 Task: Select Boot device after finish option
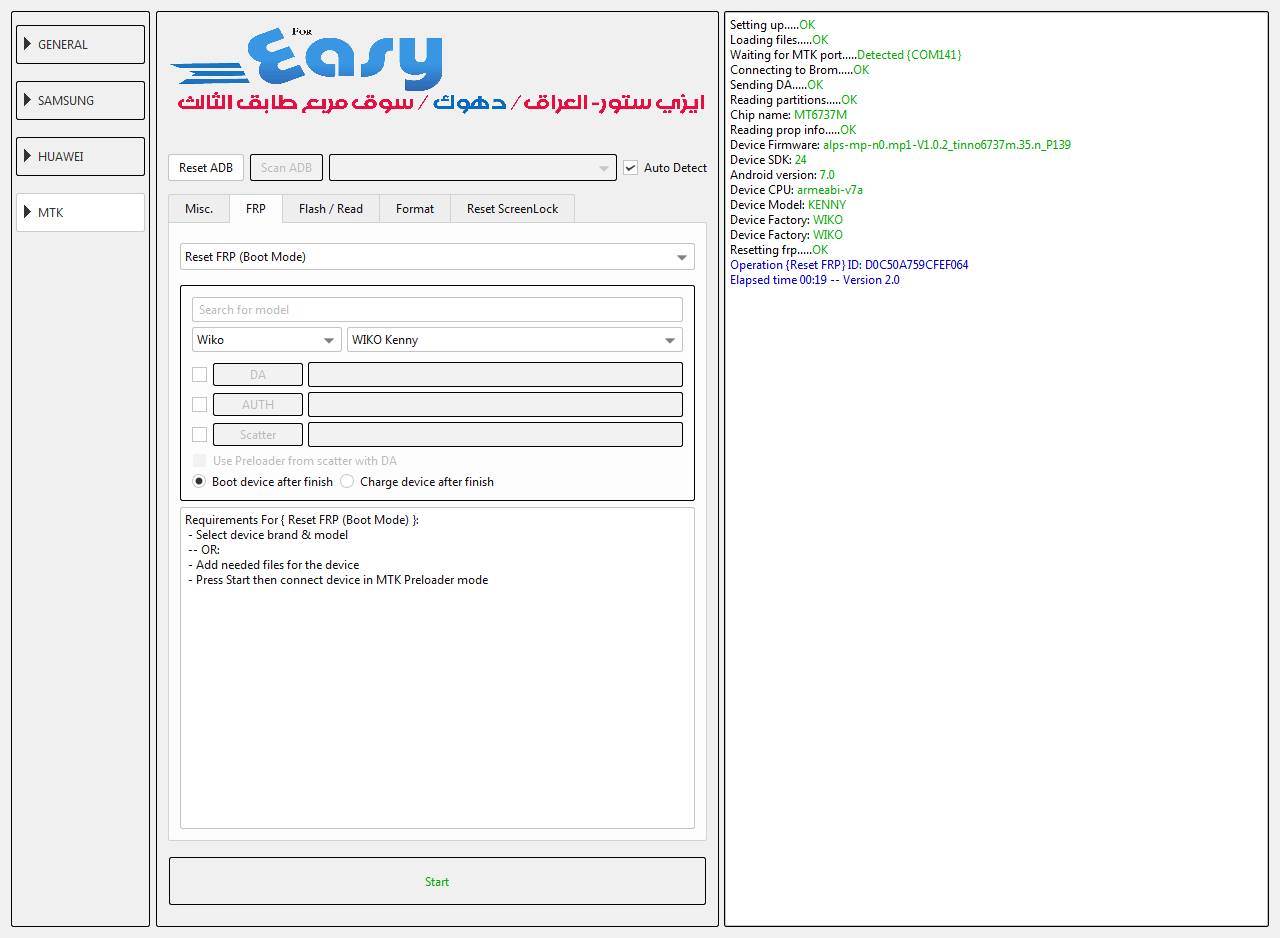tap(262, 482)
